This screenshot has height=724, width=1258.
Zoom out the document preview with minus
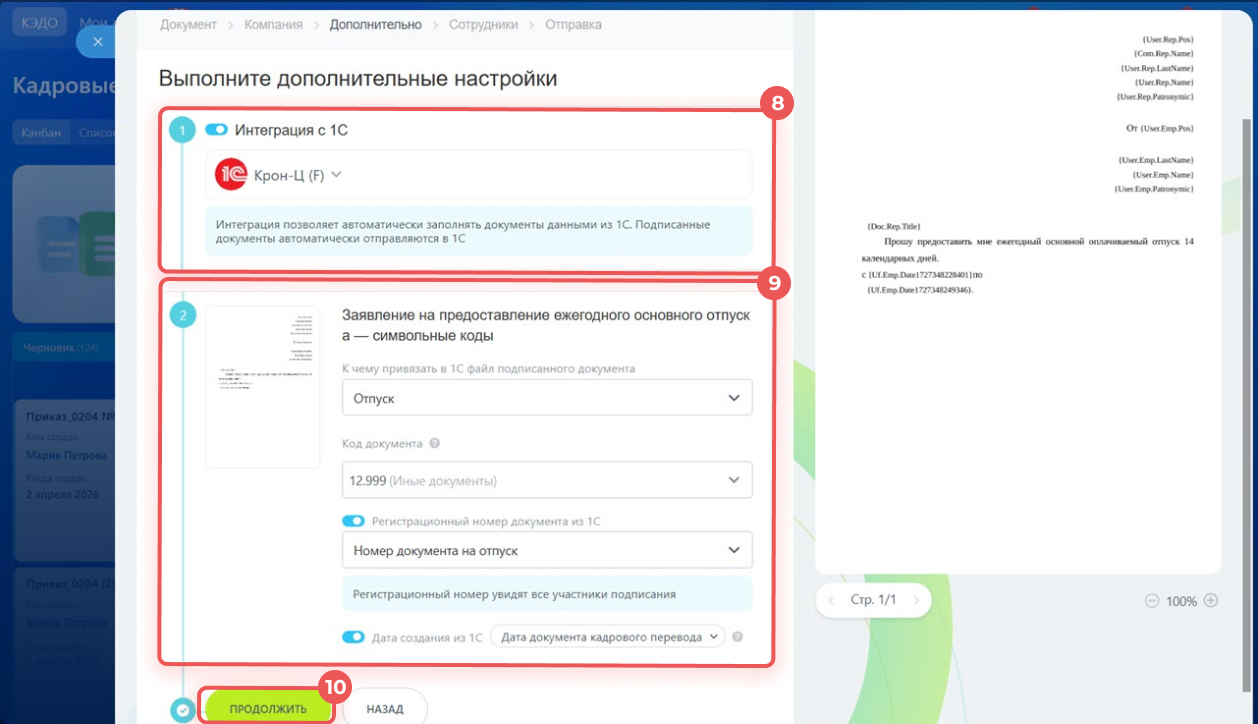(x=1151, y=601)
